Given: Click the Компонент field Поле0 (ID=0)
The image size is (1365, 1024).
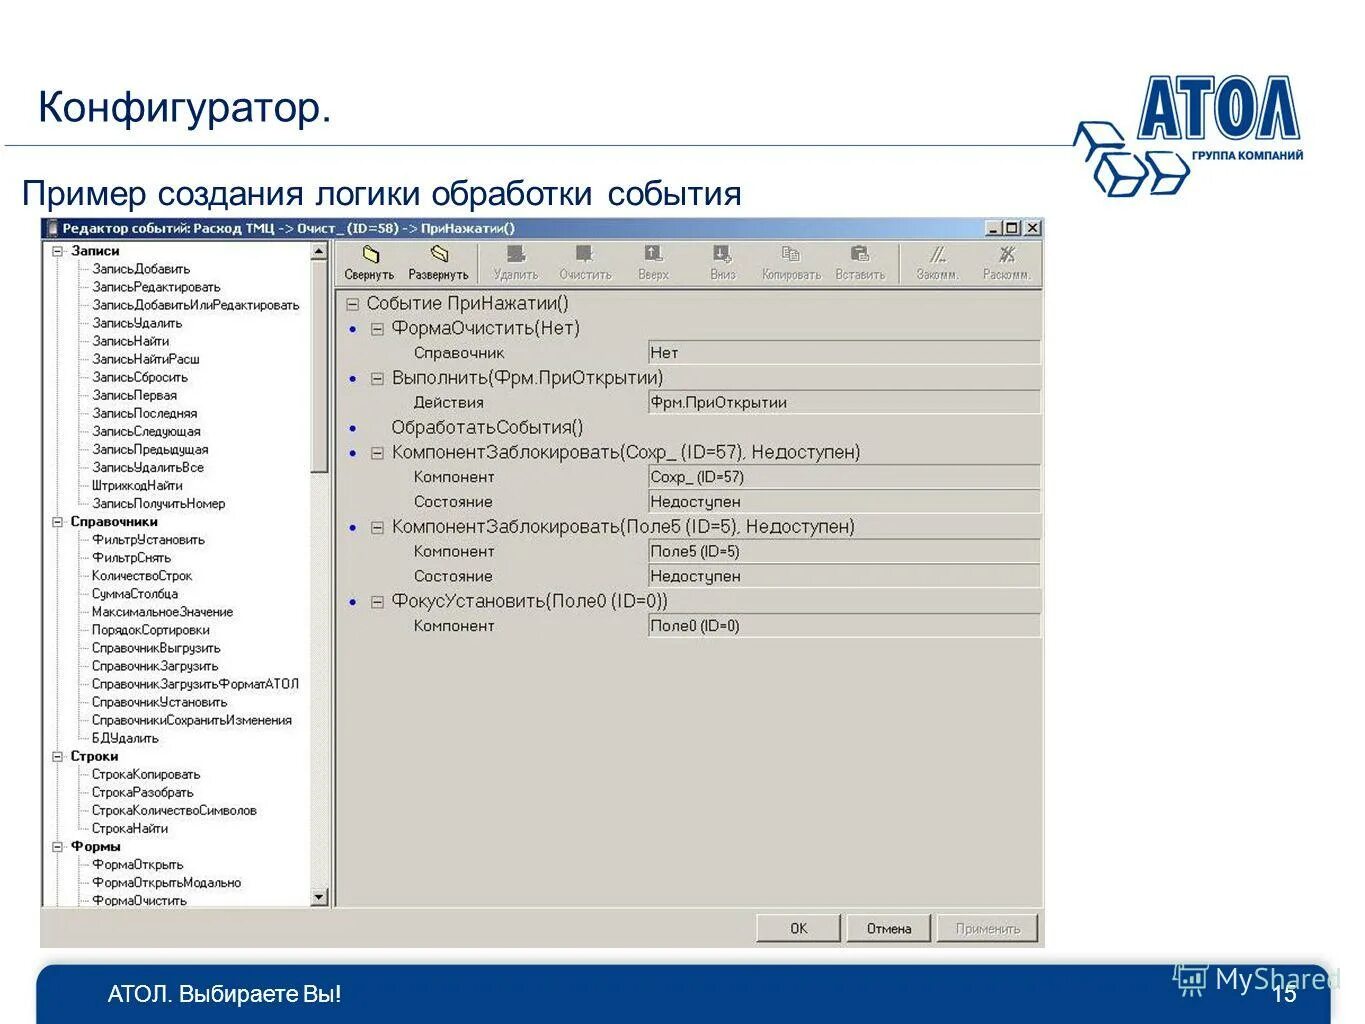Looking at the screenshot, I should pos(844,626).
